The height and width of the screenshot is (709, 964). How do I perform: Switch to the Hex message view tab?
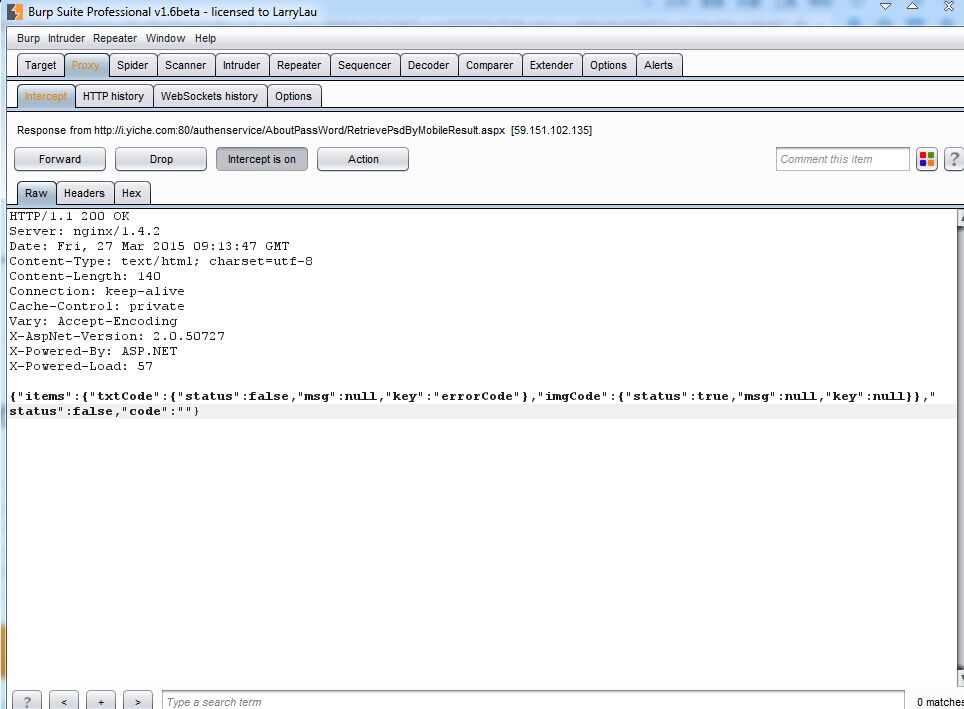(x=132, y=193)
